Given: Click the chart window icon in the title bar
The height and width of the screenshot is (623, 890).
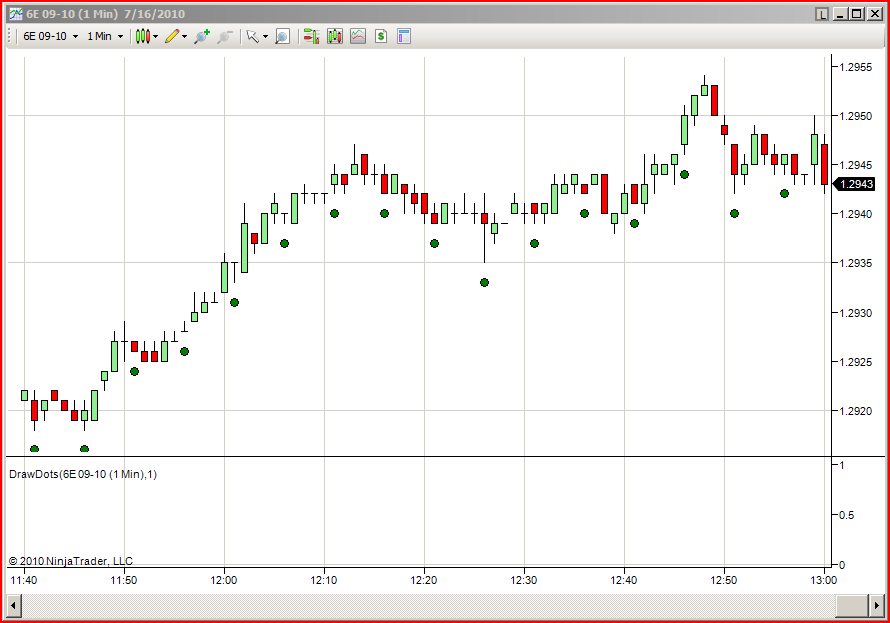Looking at the screenshot, I should [x=15, y=14].
